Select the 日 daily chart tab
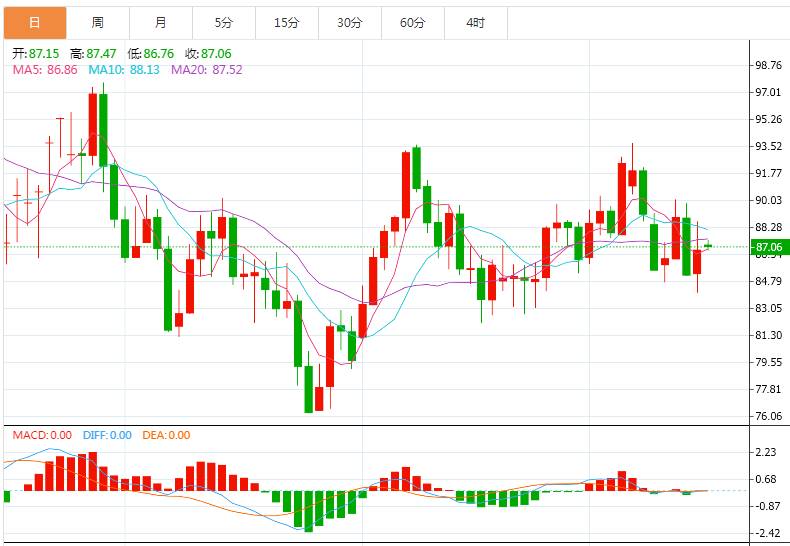 pyautogui.click(x=35, y=23)
